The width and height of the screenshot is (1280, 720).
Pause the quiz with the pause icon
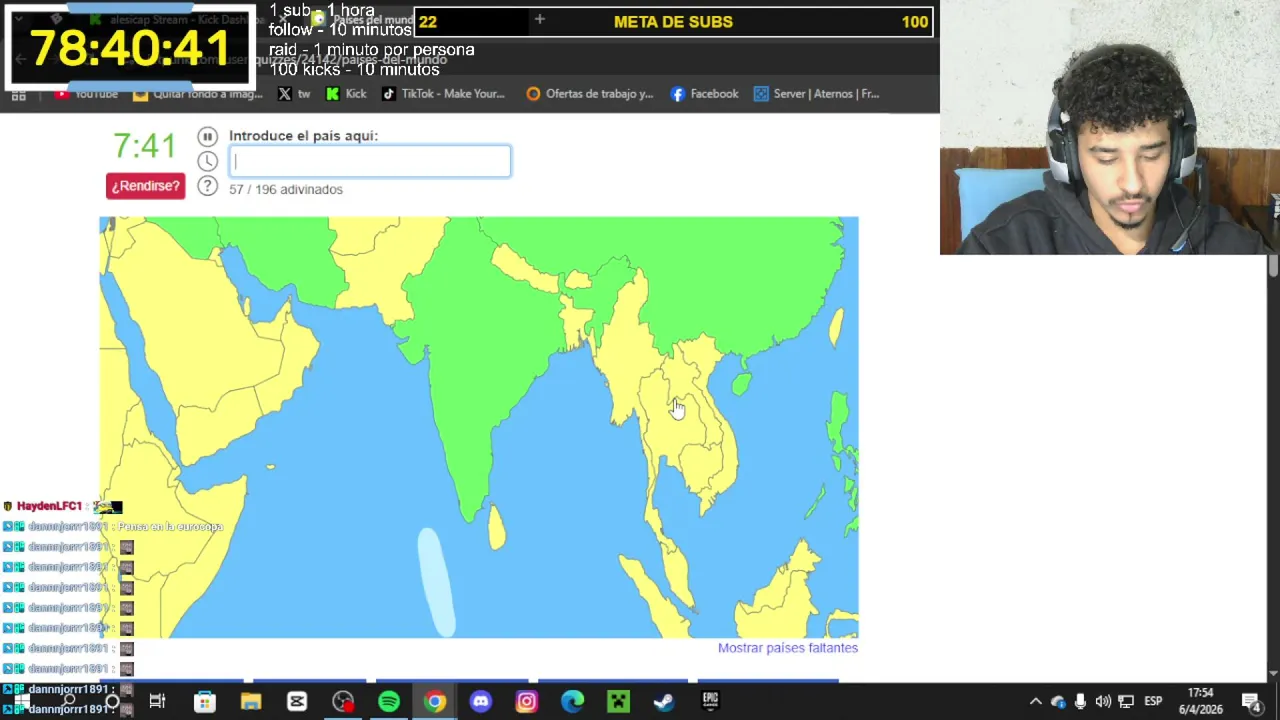point(207,137)
